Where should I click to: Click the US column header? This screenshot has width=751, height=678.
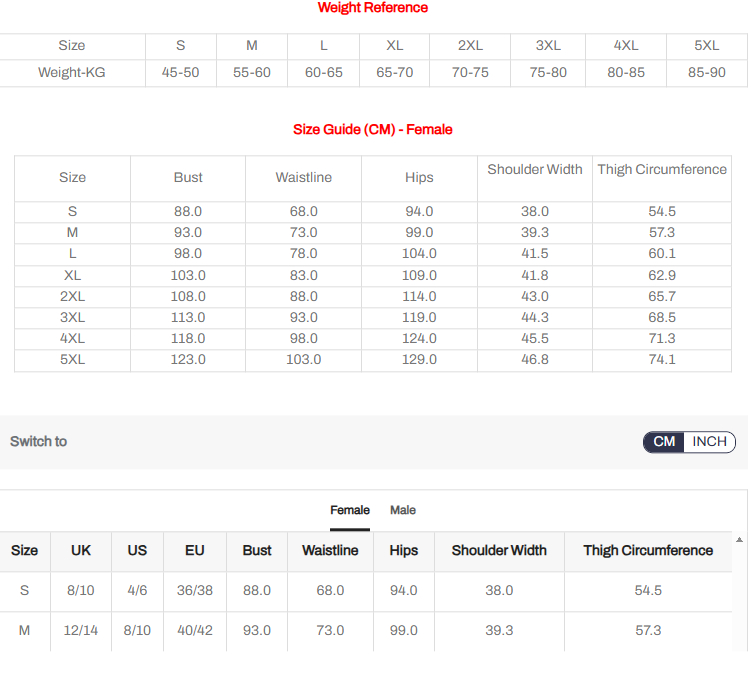[x=137, y=551]
